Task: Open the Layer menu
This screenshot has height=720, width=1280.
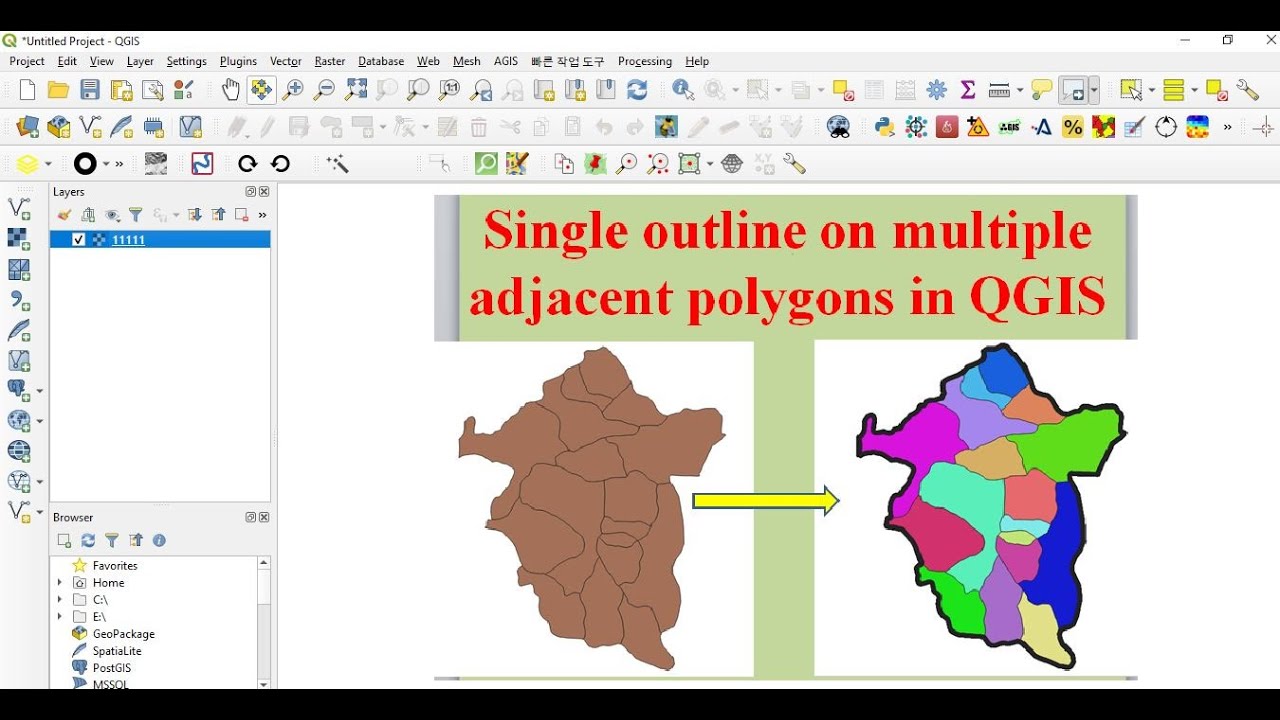Action: [140, 61]
